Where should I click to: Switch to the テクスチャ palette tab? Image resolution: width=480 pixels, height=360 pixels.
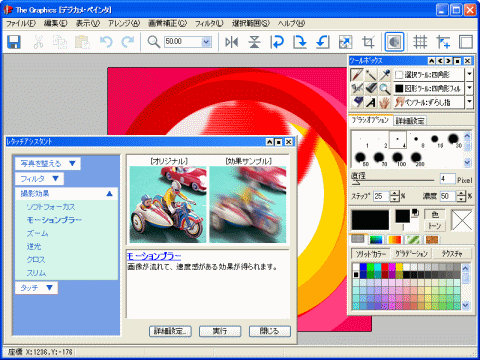[x=452, y=254]
